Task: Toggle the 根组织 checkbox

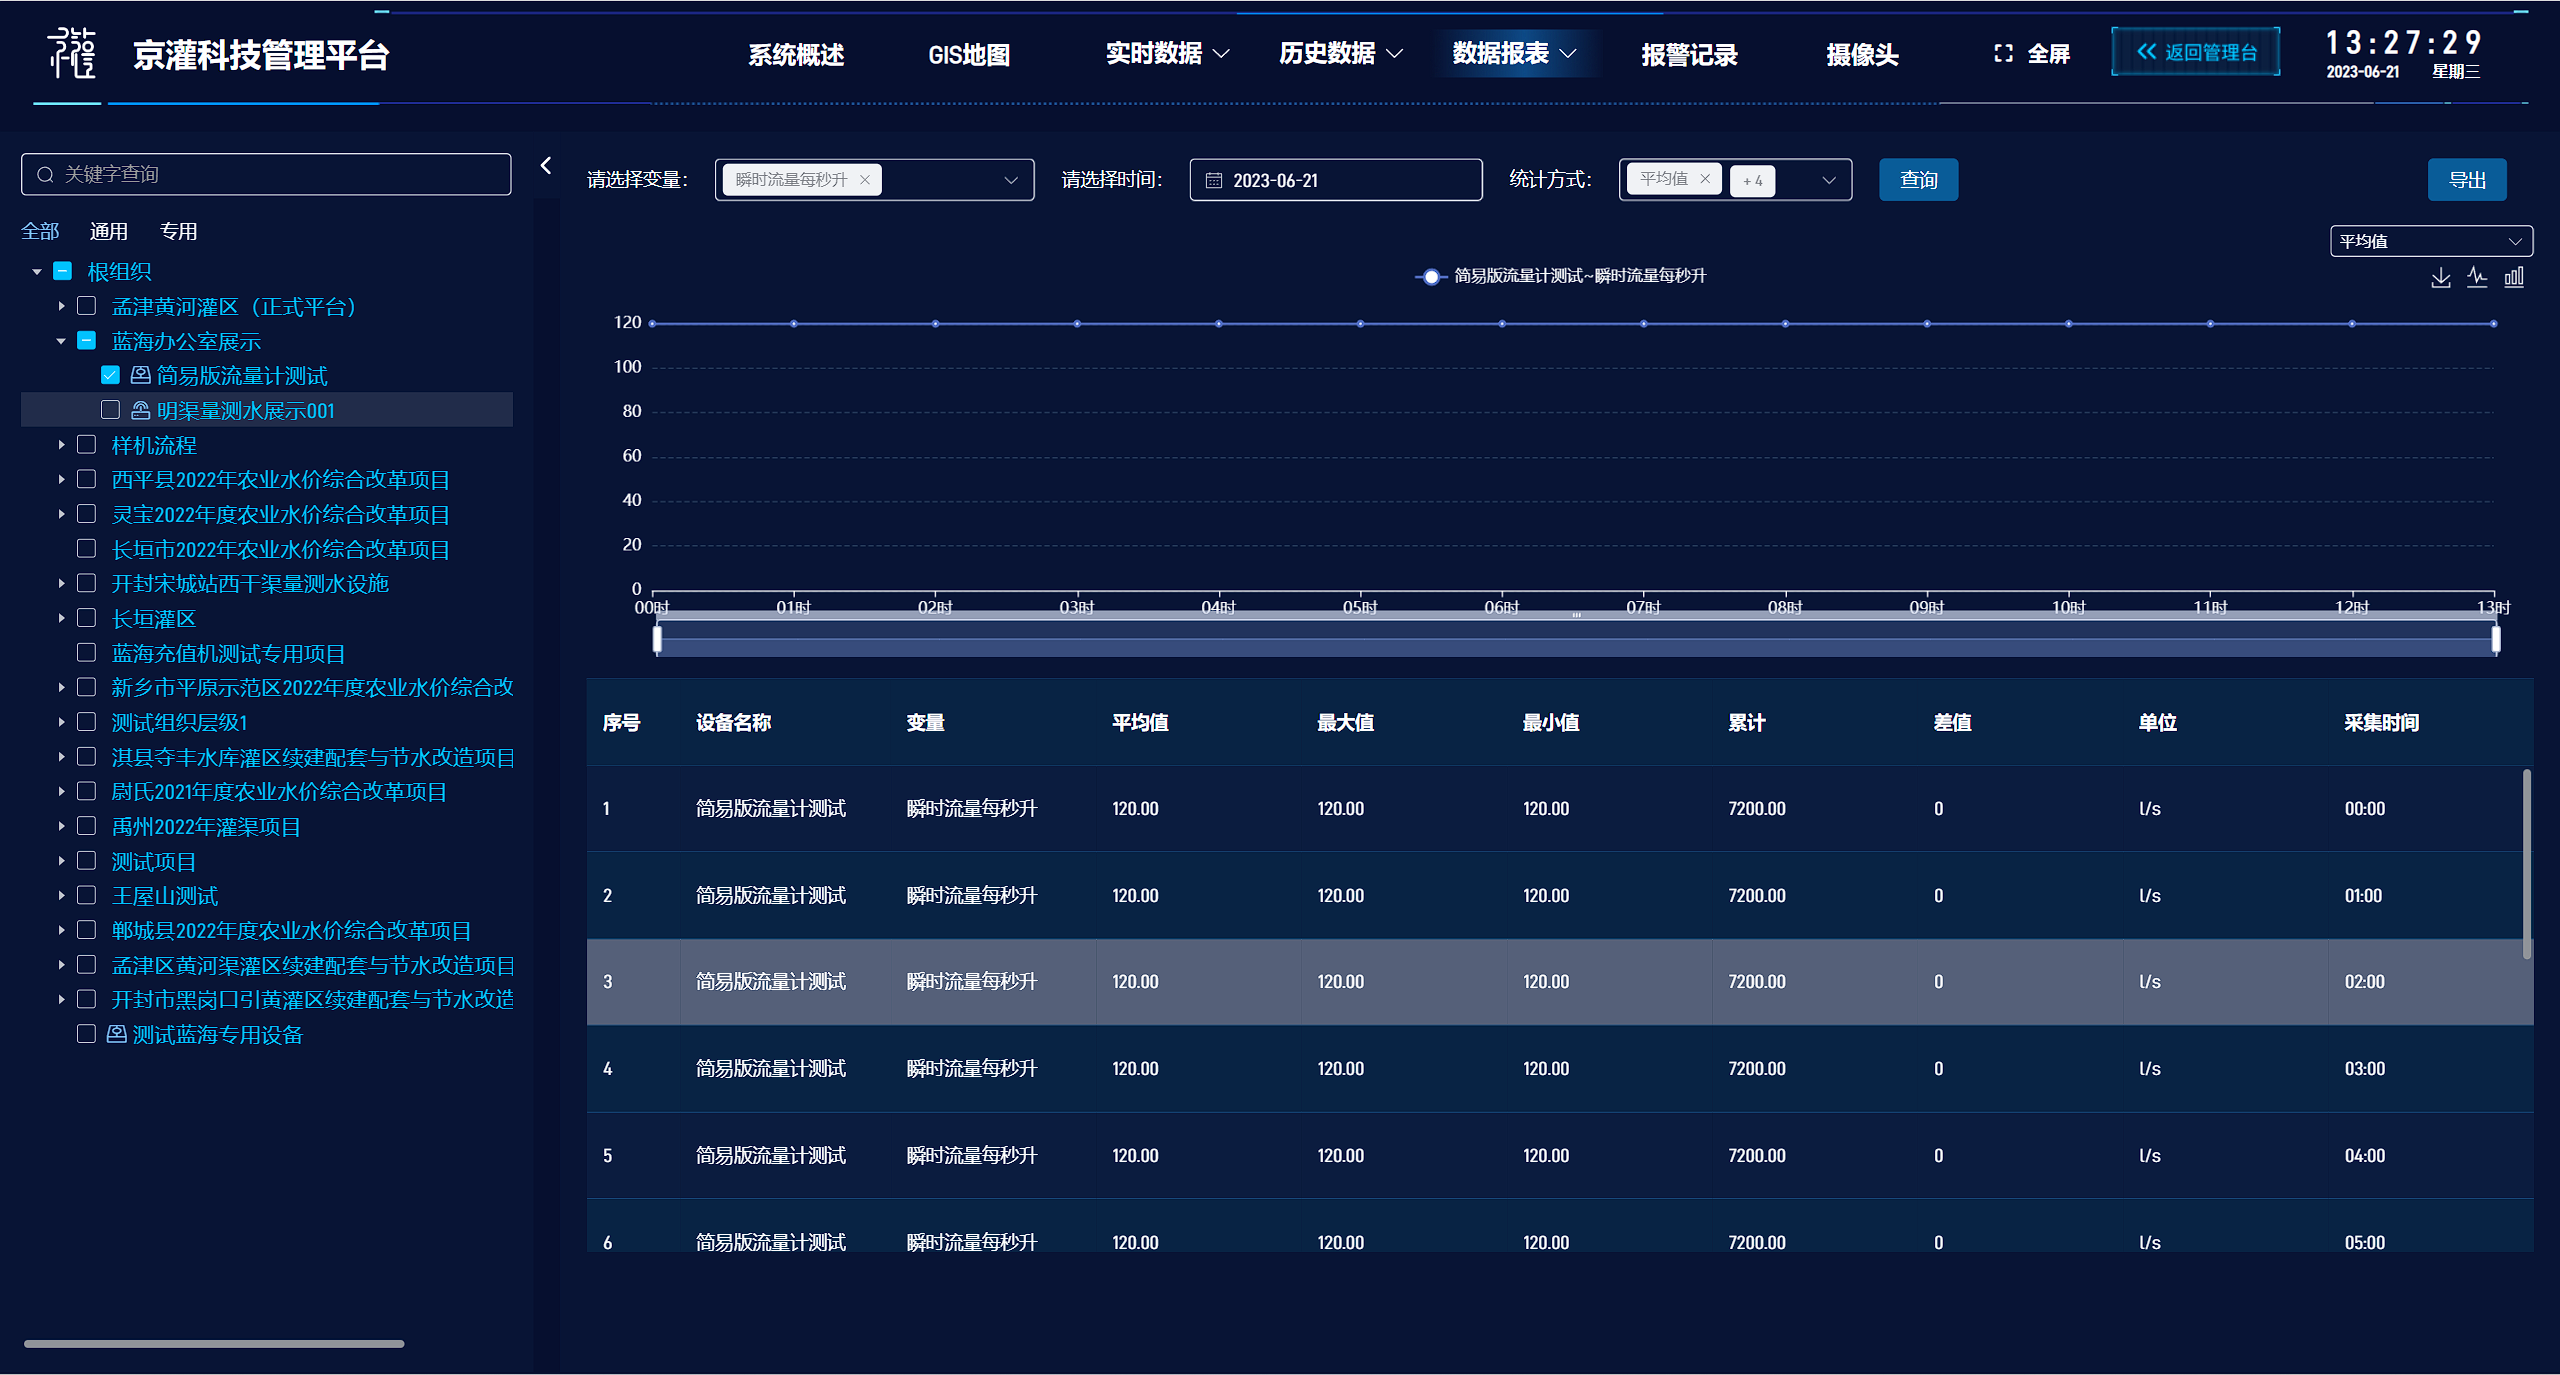Action: point(62,271)
